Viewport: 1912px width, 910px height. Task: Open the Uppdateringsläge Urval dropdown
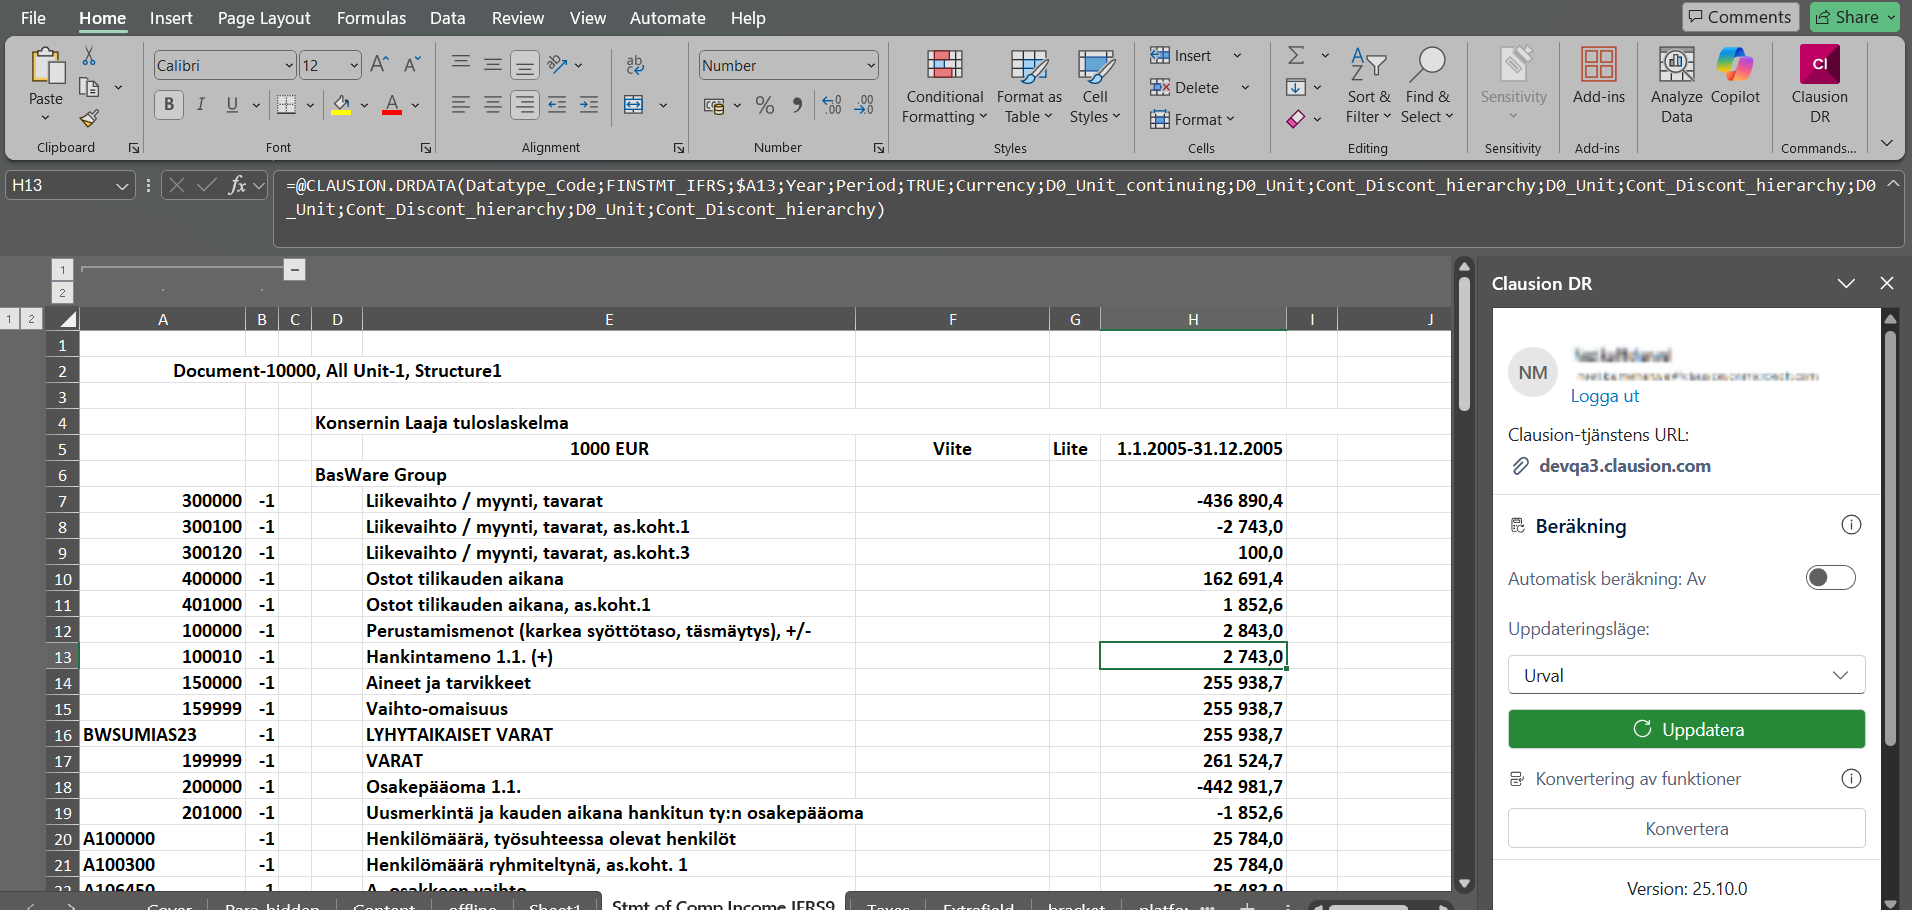pos(1686,675)
